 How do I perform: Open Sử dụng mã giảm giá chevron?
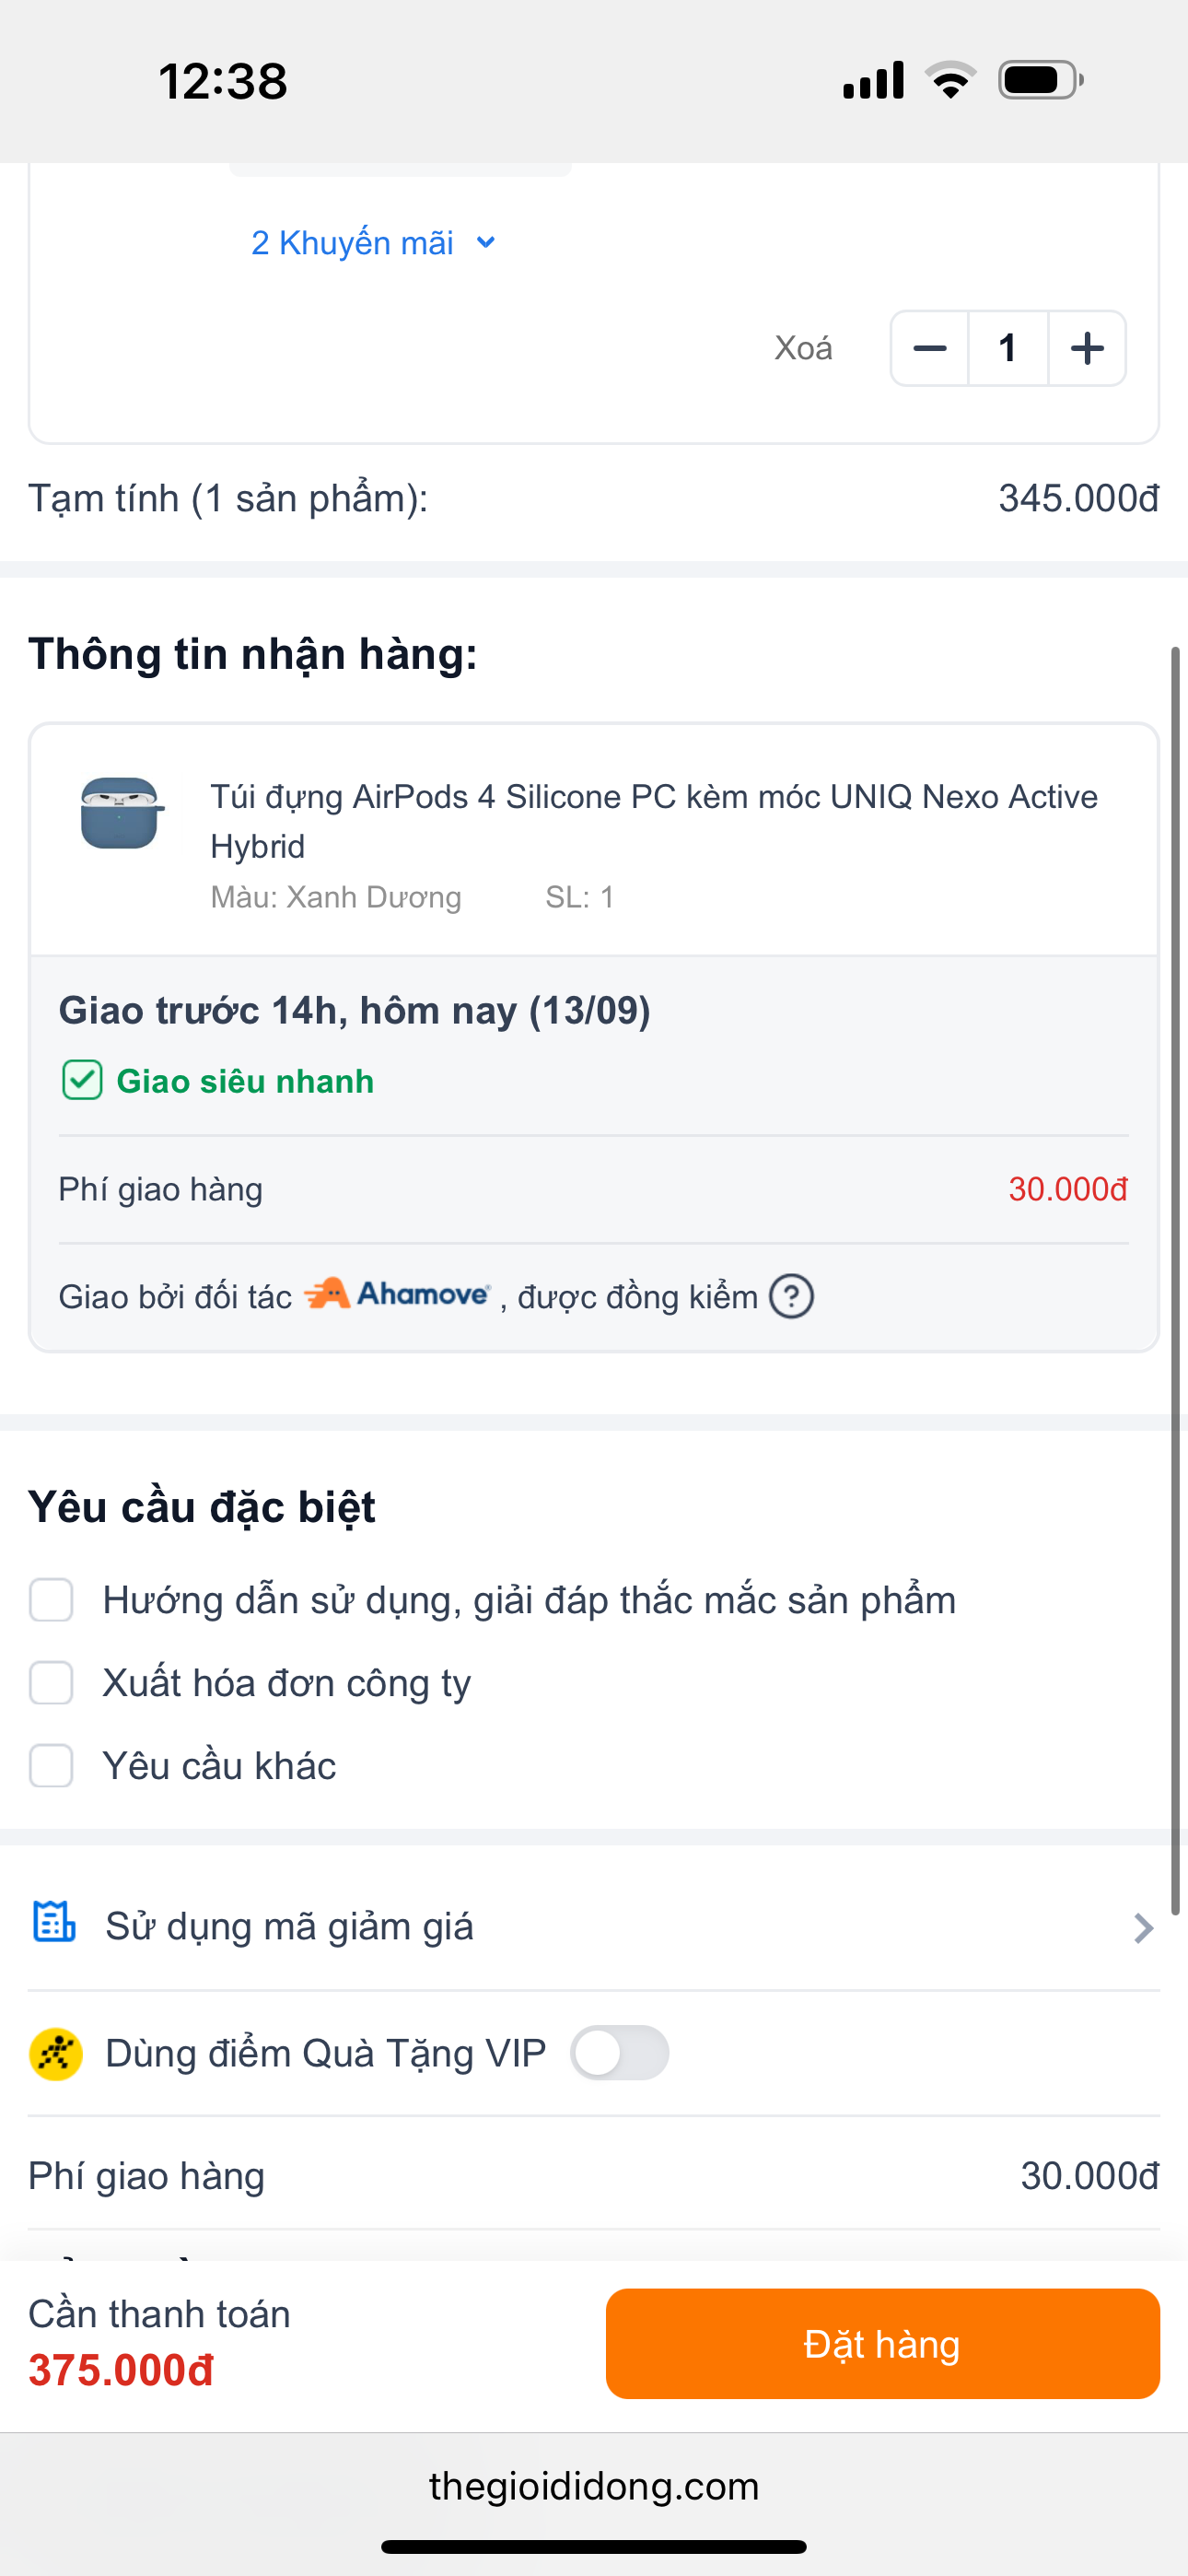coord(1143,1927)
